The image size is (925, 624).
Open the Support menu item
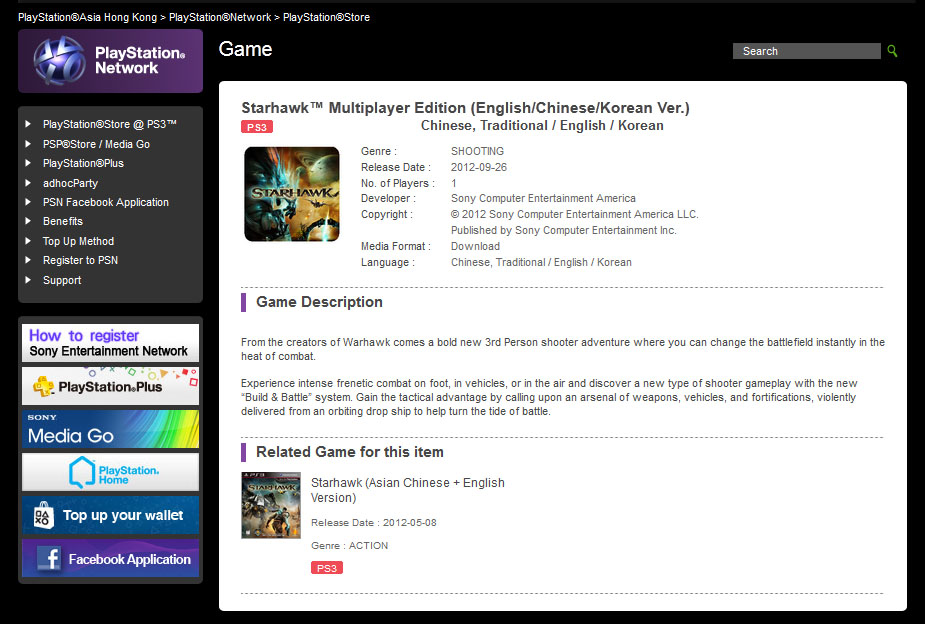pyautogui.click(x=62, y=280)
